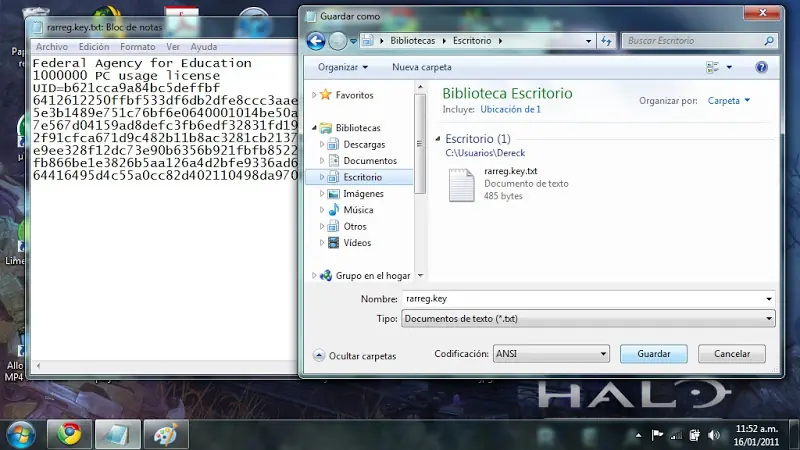This screenshot has height=450, width=800.
Task: Open help with the question mark icon
Action: tap(761, 67)
